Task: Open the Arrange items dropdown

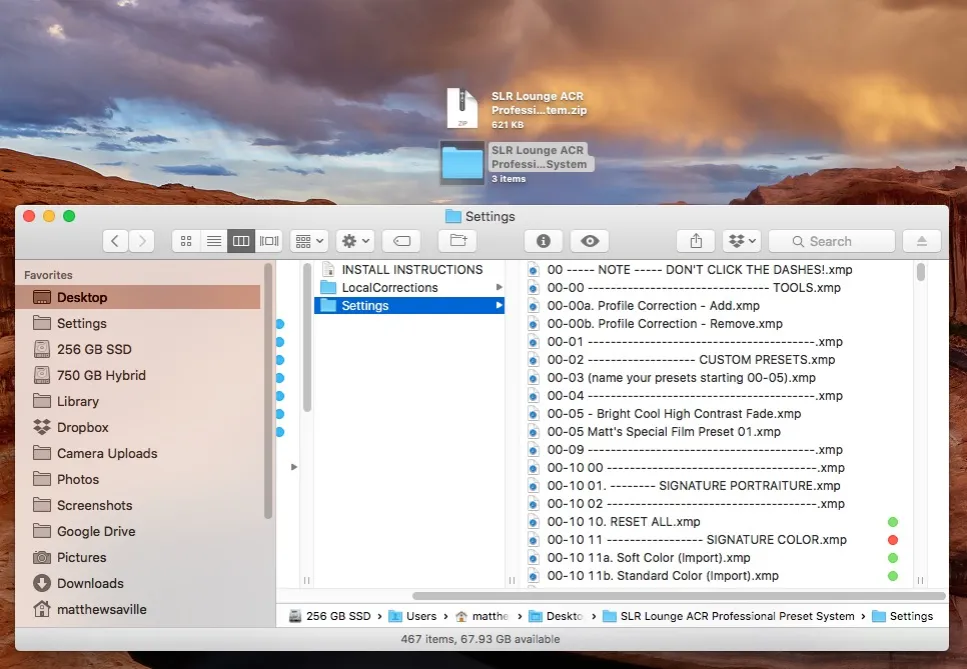Action: (x=309, y=240)
